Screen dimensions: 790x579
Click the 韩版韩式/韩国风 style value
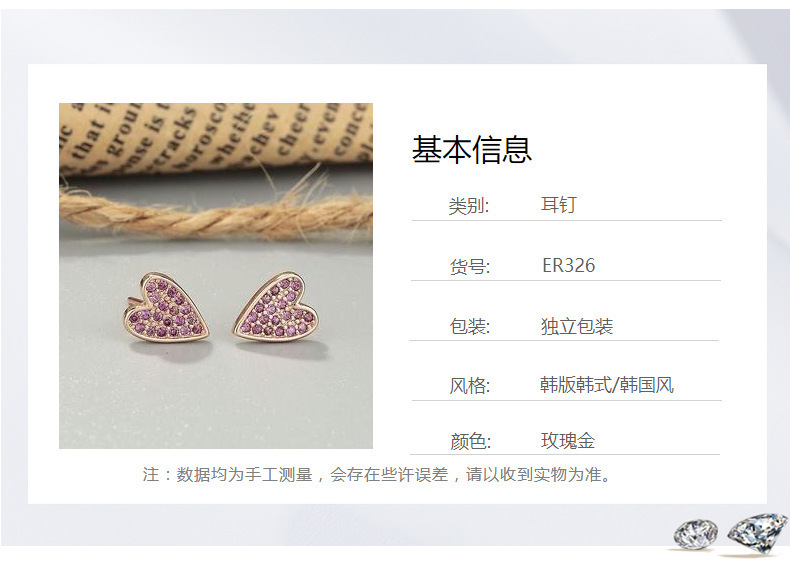[607, 385]
